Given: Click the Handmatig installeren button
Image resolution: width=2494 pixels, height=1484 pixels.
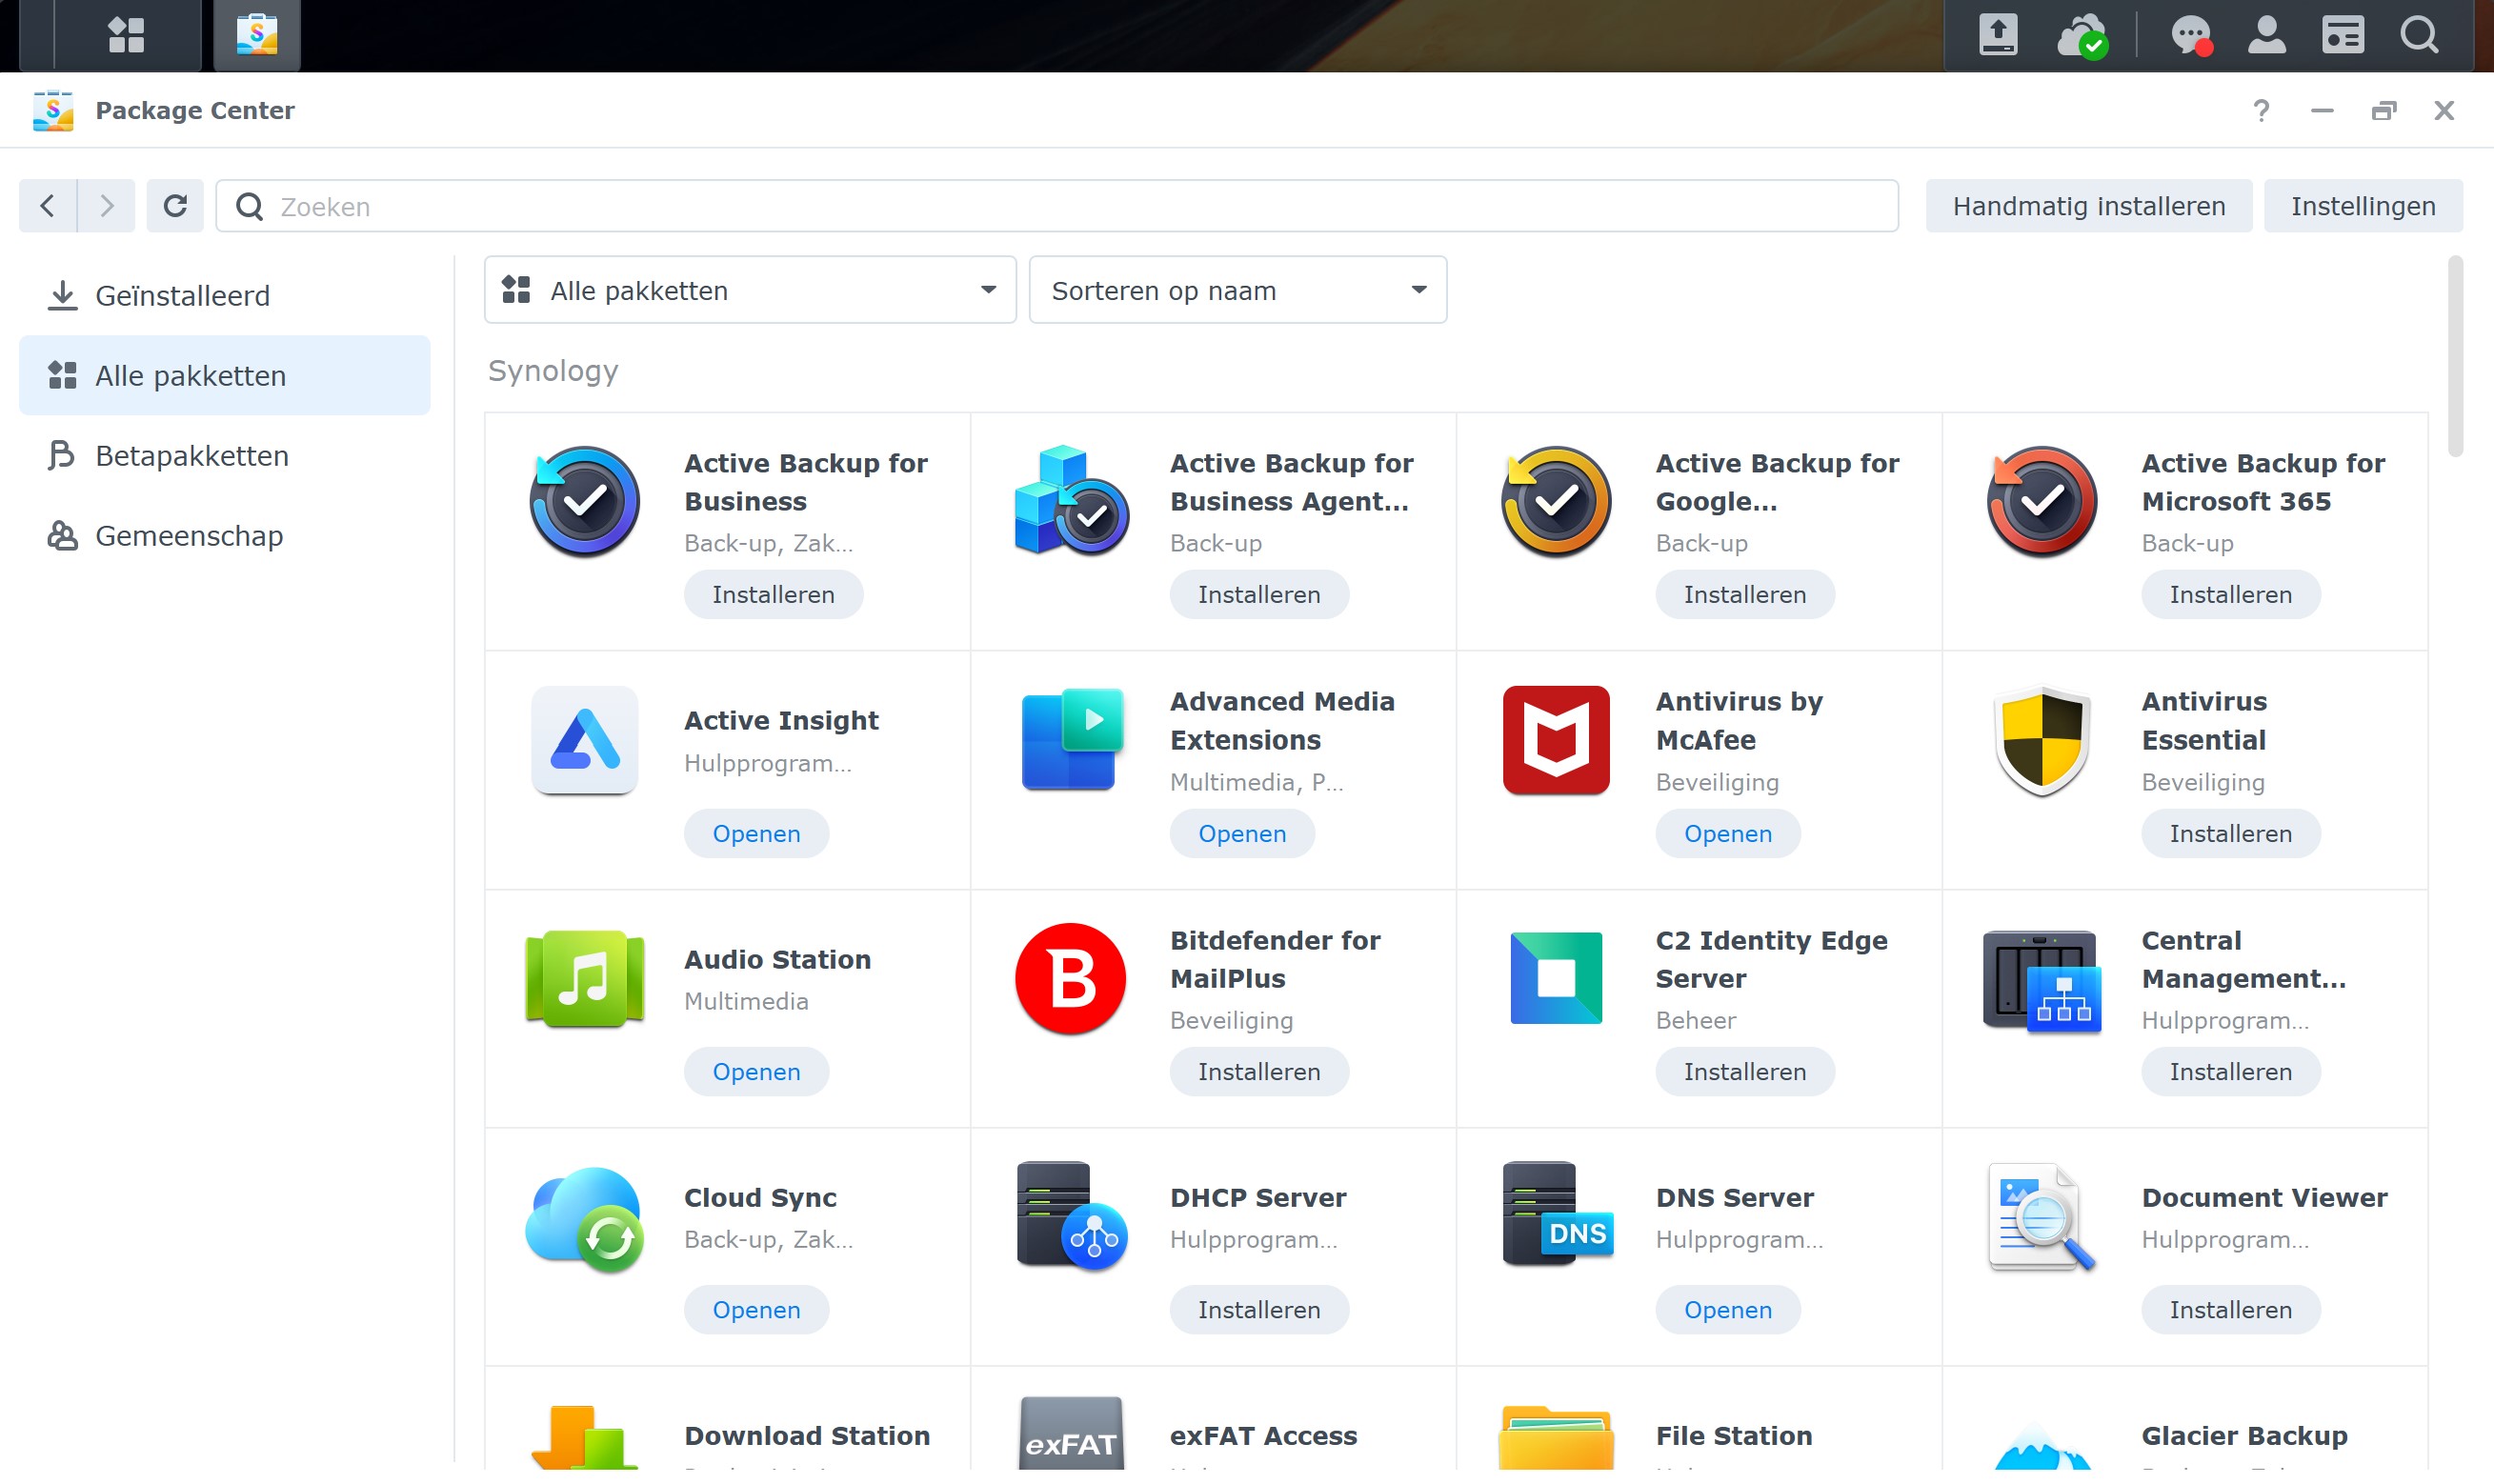Looking at the screenshot, I should click(2088, 206).
